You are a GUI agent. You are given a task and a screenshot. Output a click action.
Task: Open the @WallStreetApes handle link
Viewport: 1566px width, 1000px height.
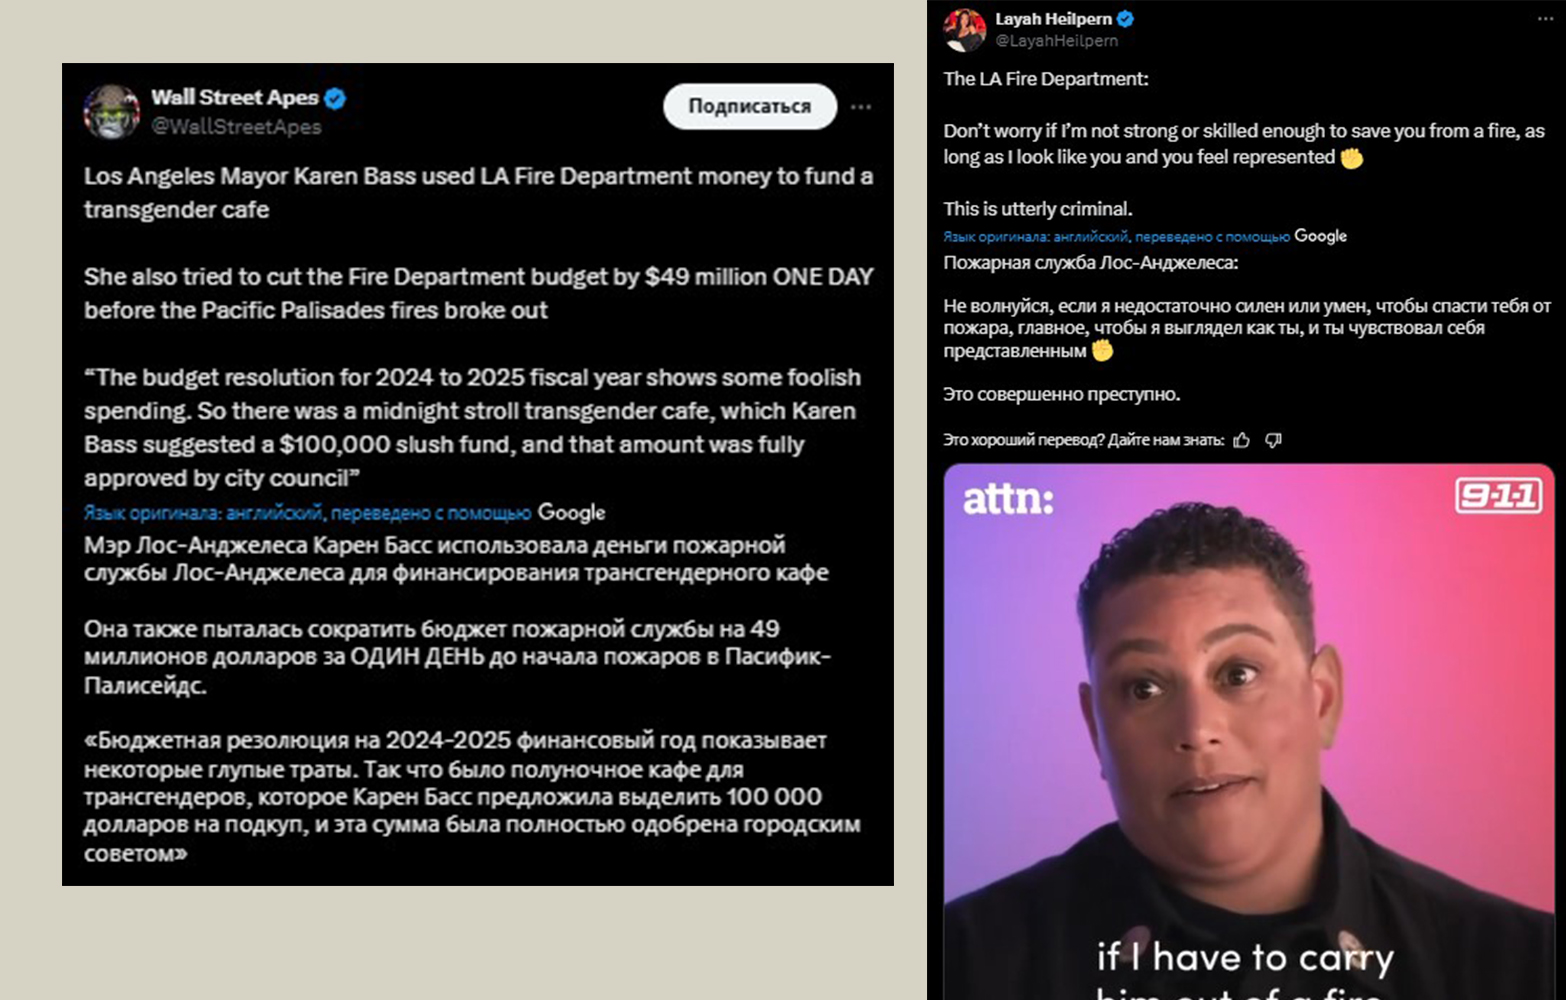[x=236, y=126]
